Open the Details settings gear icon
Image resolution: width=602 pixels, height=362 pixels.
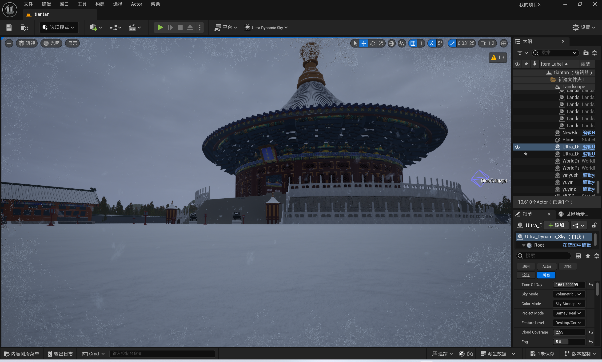596,255
